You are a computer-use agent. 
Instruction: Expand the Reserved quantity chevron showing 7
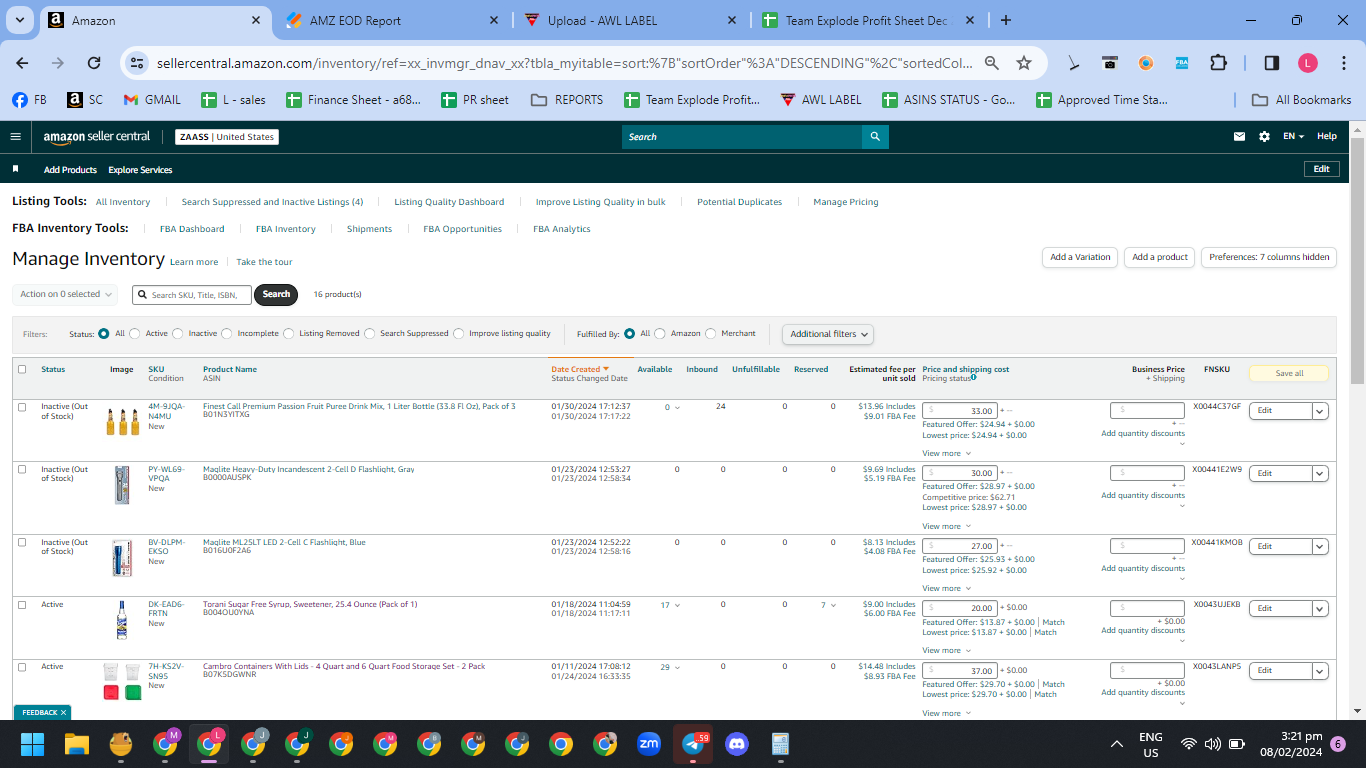click(832, 605)
